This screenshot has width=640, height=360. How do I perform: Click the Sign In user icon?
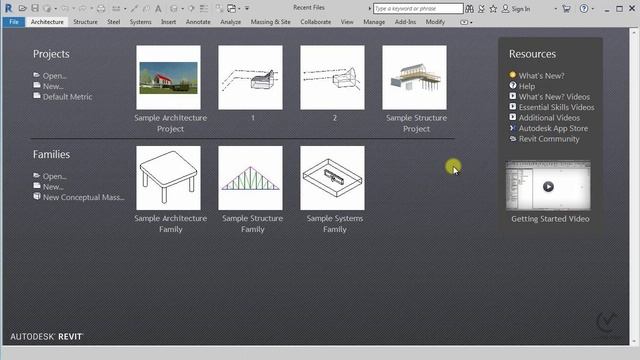pyautogui.click(x=505, y=9)
